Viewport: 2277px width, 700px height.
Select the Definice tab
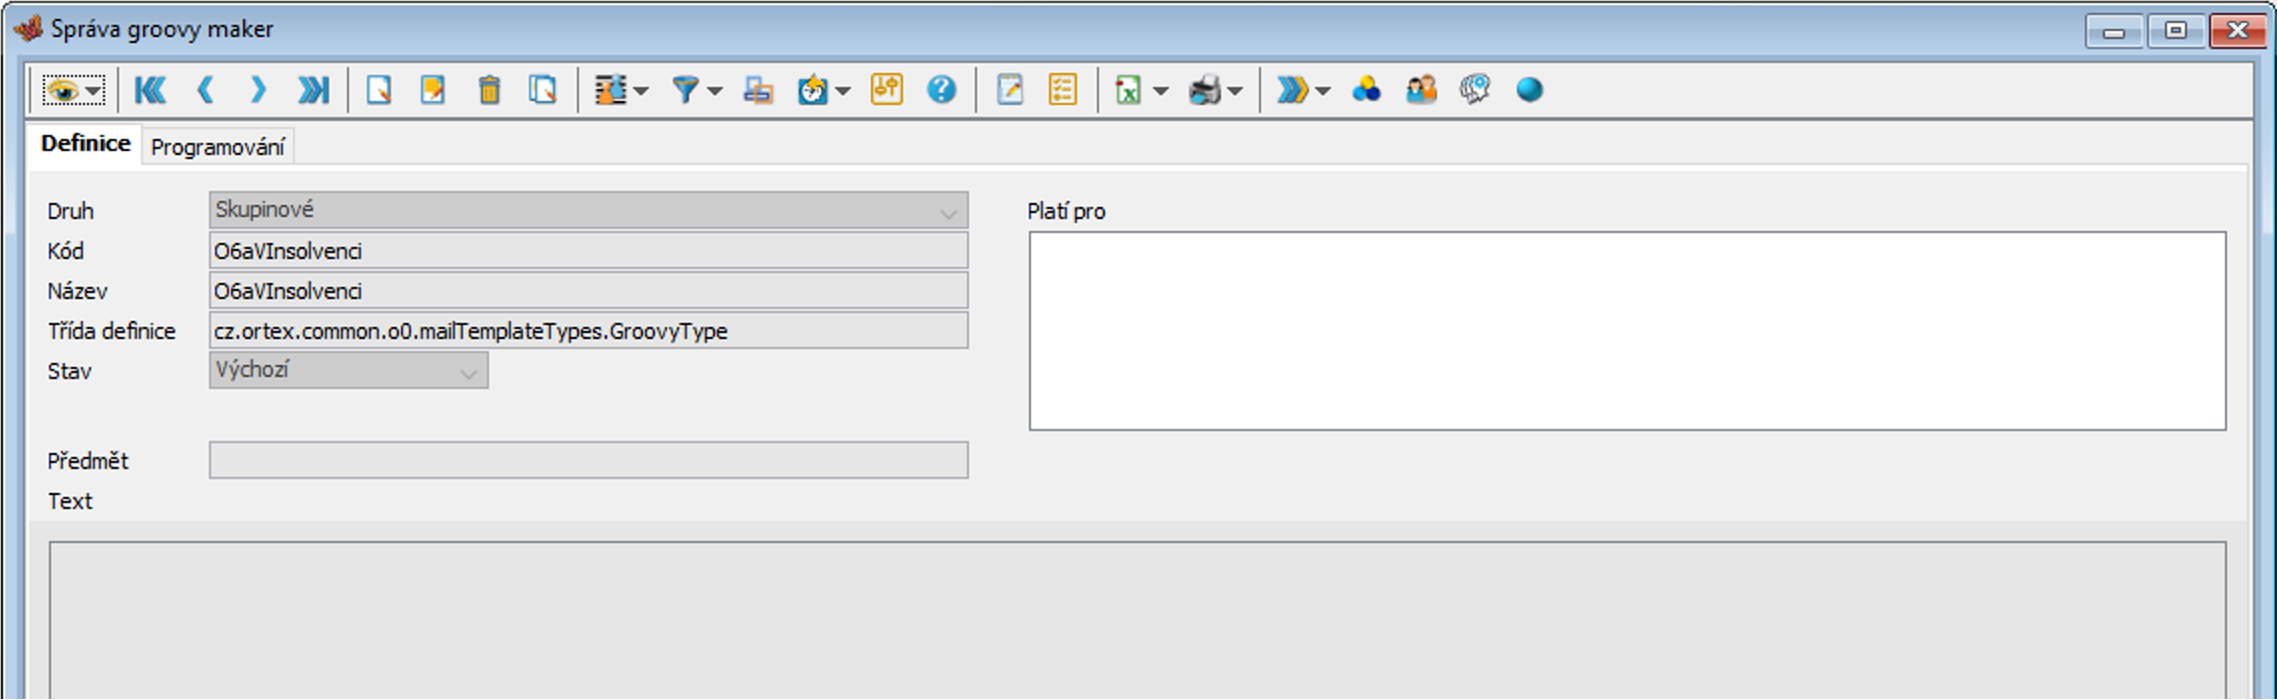point(85,144)
